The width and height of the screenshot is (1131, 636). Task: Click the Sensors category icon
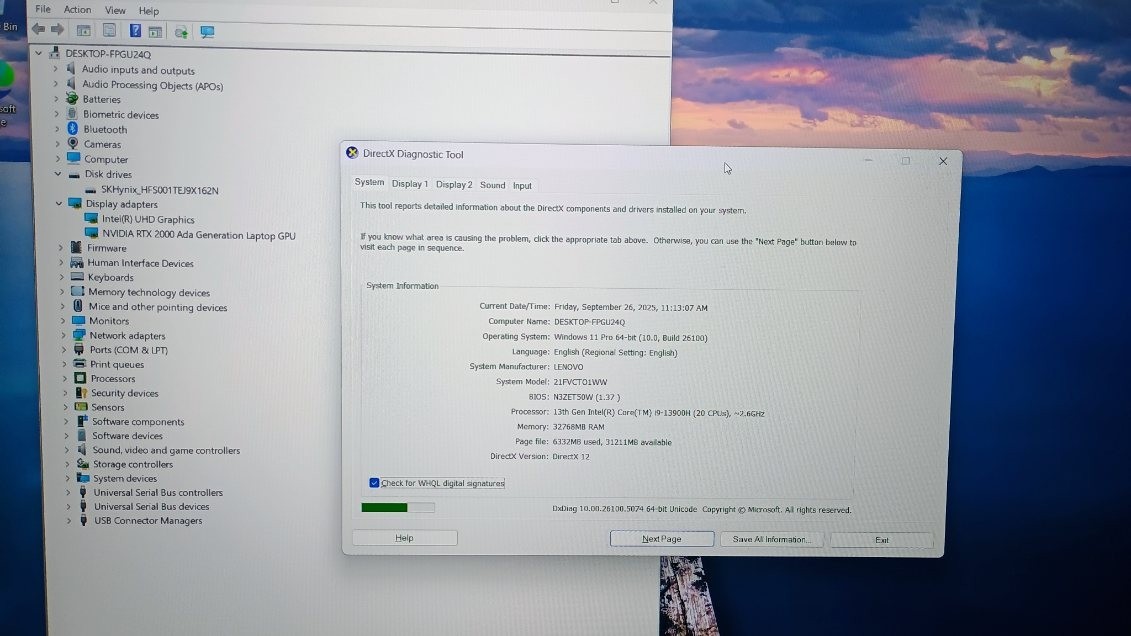coord(81,407)
